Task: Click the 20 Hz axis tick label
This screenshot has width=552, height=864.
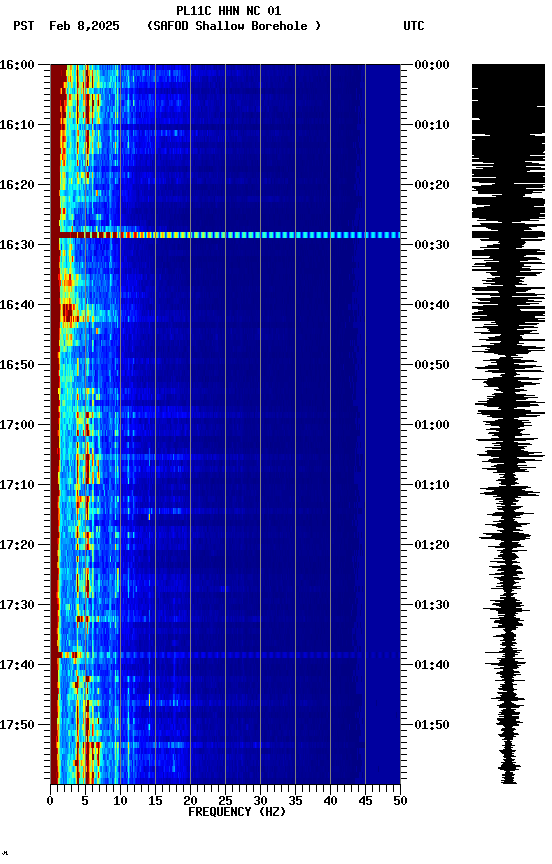Action: [x=190, y=802]
